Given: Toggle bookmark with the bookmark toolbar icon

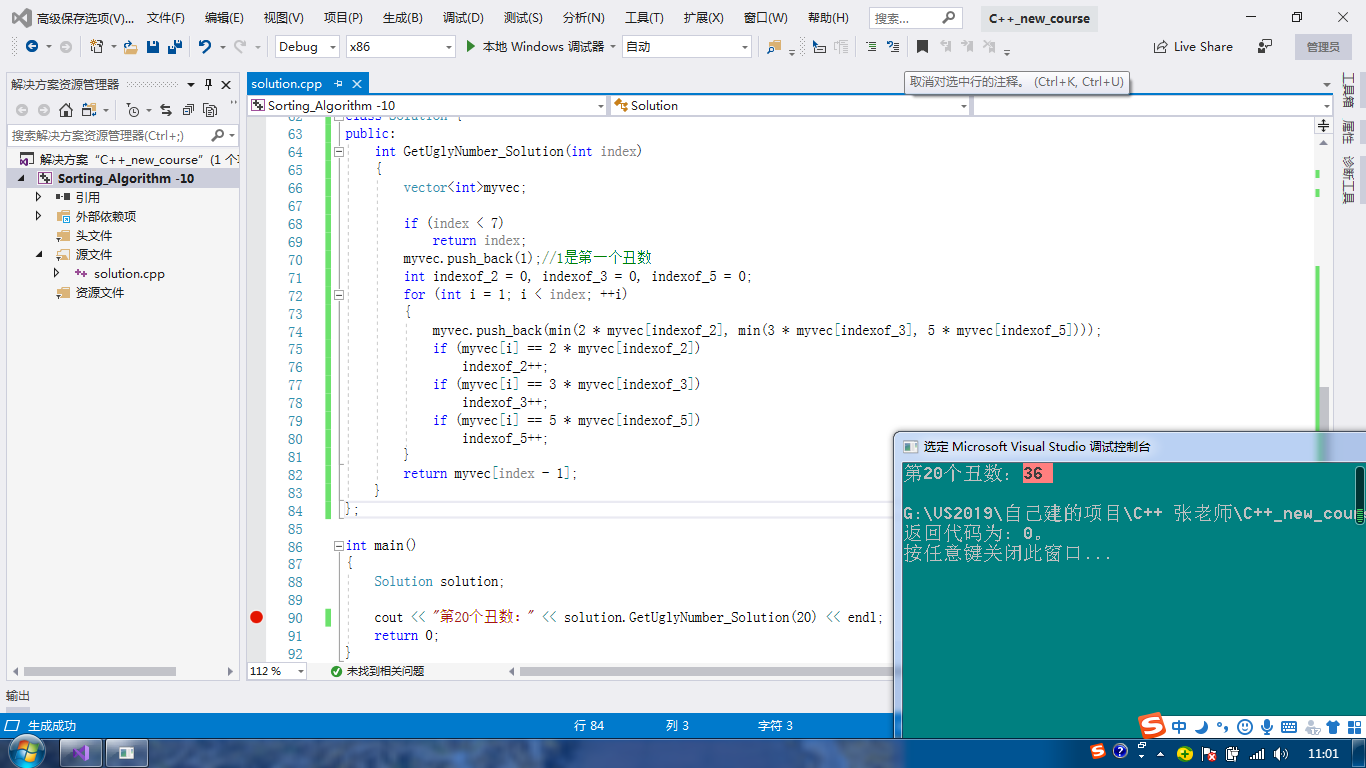Looking at the screenshot, I should (922, 47).
